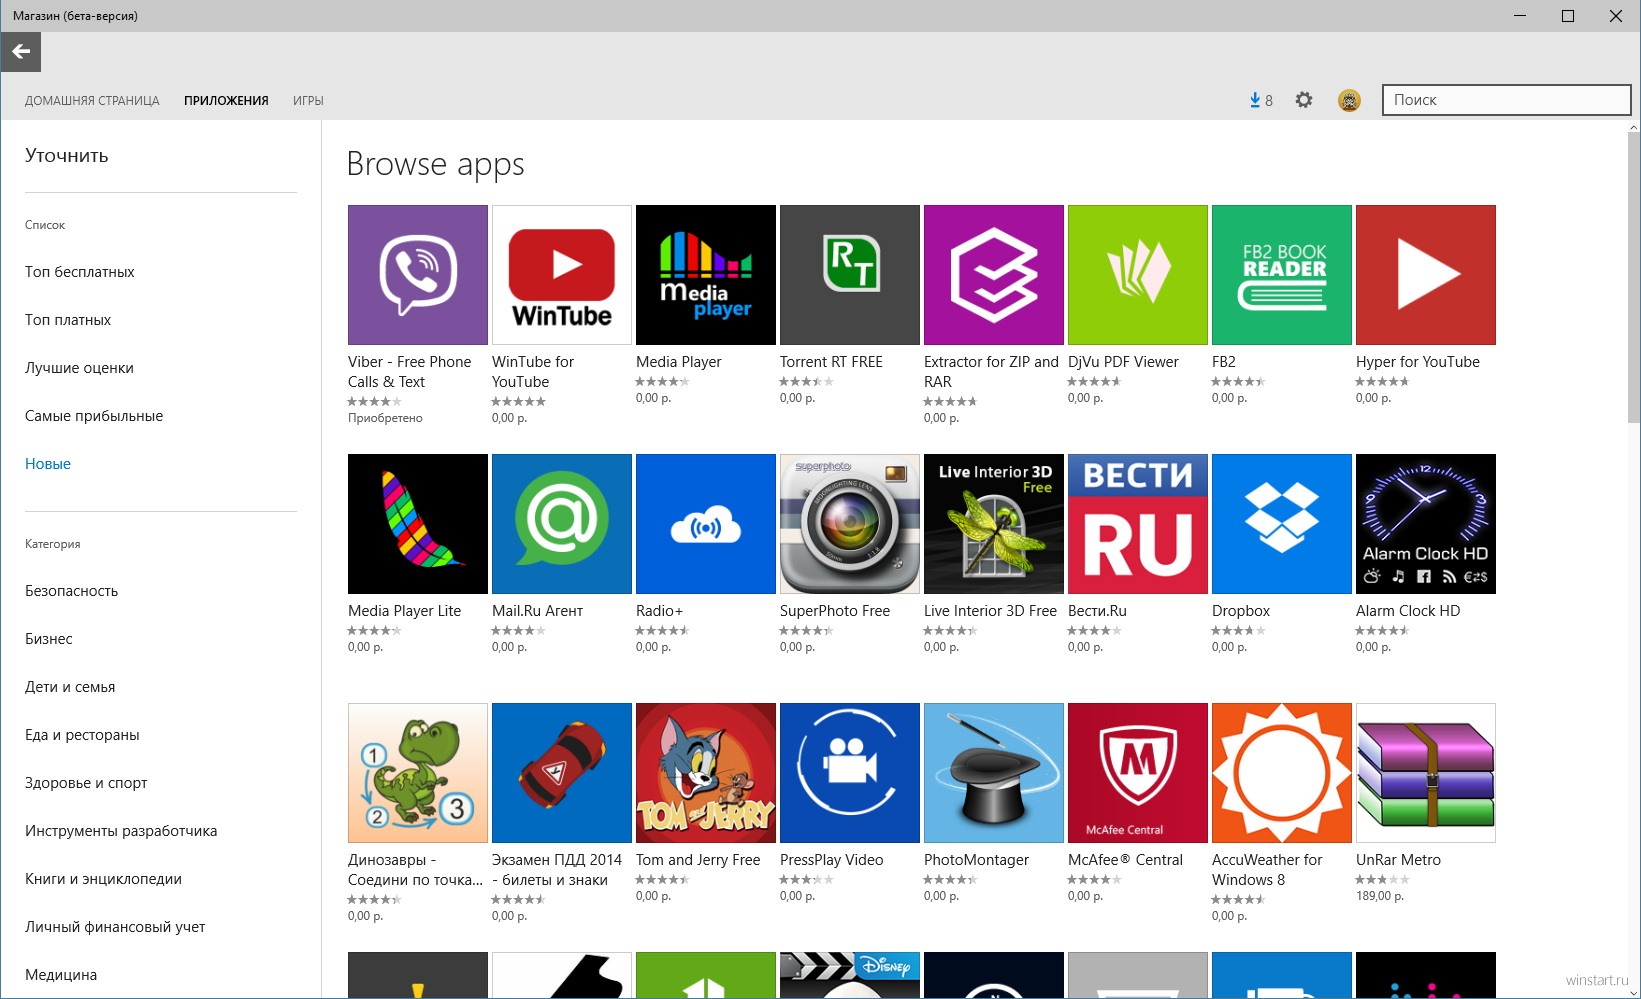Open the Dropbox app icon

tap(1282, 524)
